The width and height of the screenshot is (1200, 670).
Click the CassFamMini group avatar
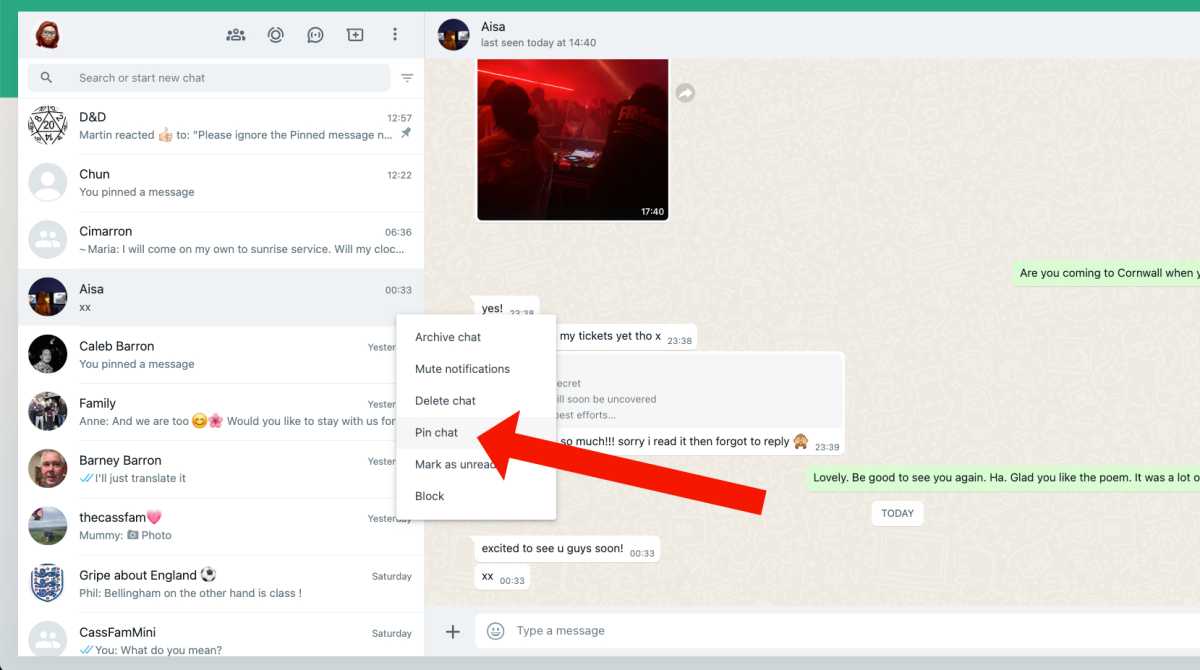pos(48,640)
